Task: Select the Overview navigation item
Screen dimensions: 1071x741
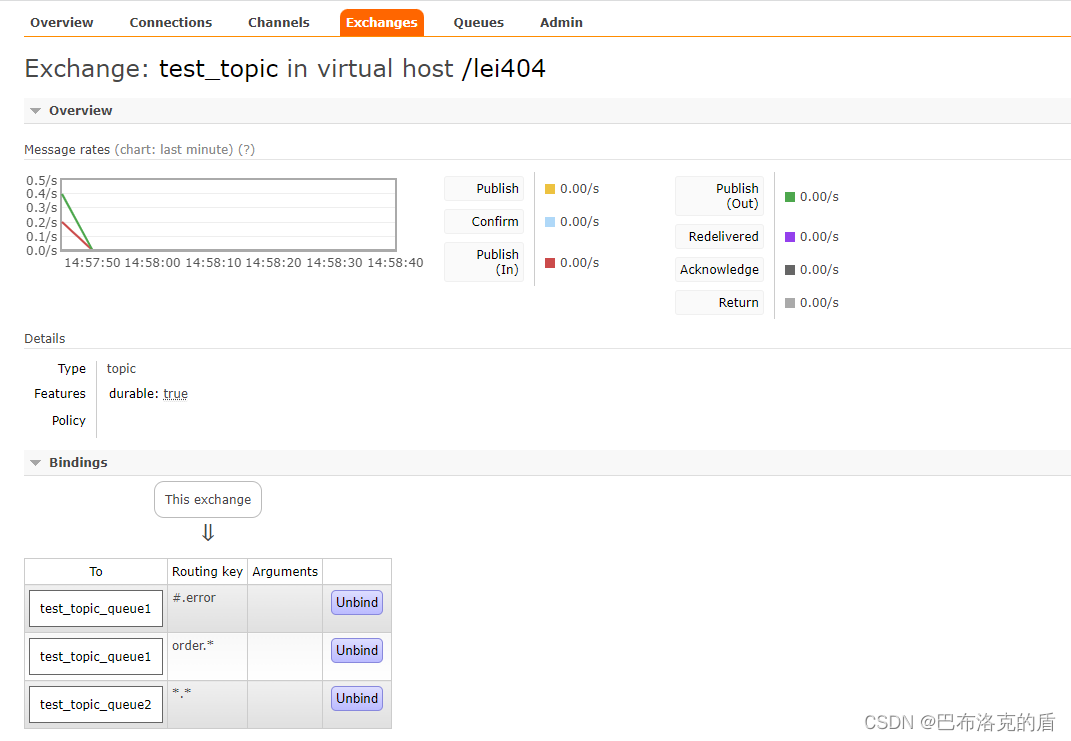Action: click(61, 22)
